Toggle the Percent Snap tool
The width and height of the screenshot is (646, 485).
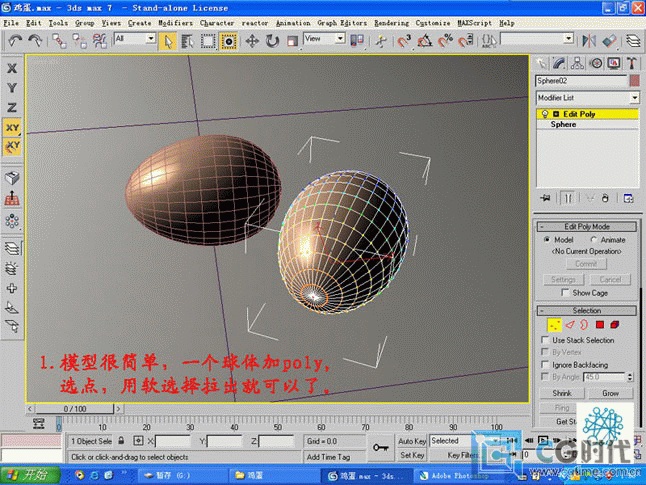pos(445,41)
